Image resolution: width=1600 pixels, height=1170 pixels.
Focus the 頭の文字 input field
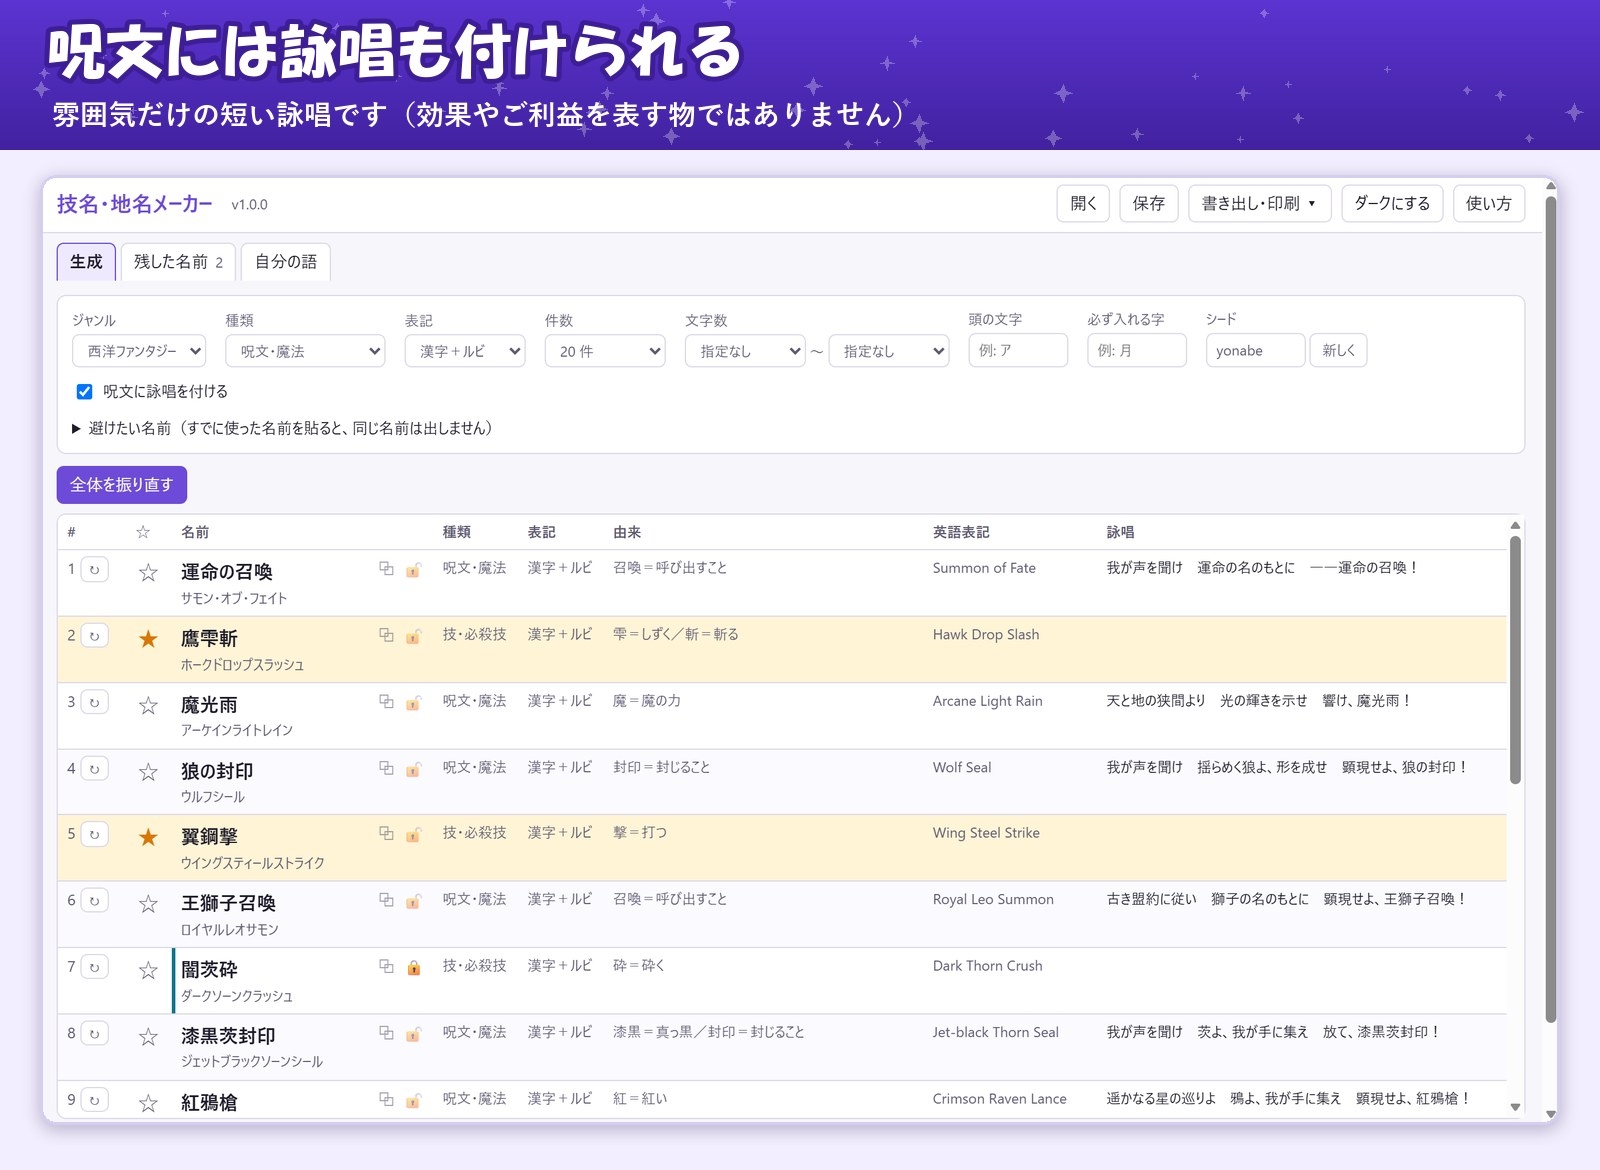[1018, 350]
